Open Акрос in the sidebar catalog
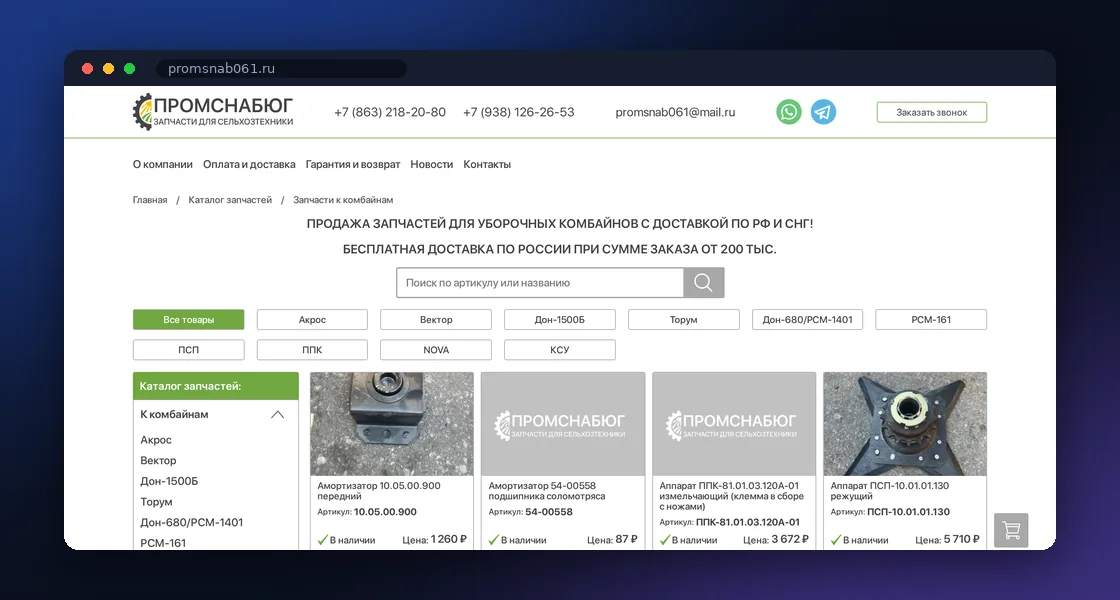 [x=156, y=440]
